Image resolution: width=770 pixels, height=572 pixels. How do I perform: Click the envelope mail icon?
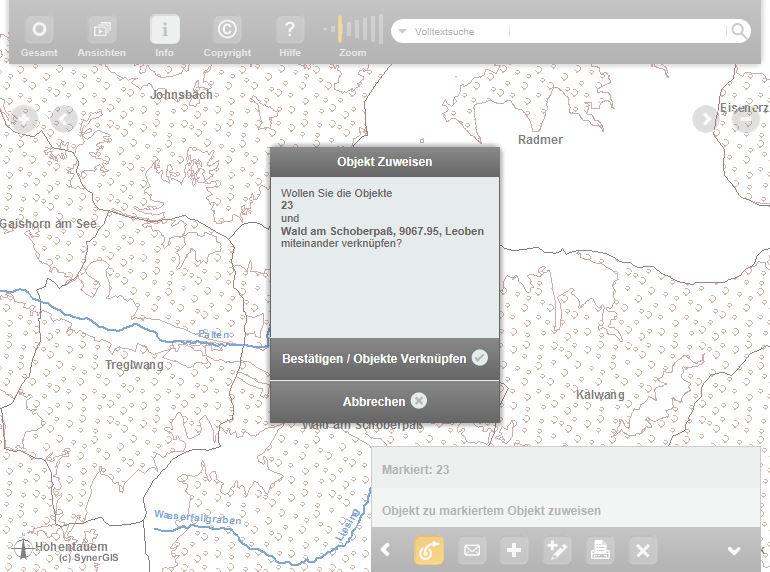point(472,550)
